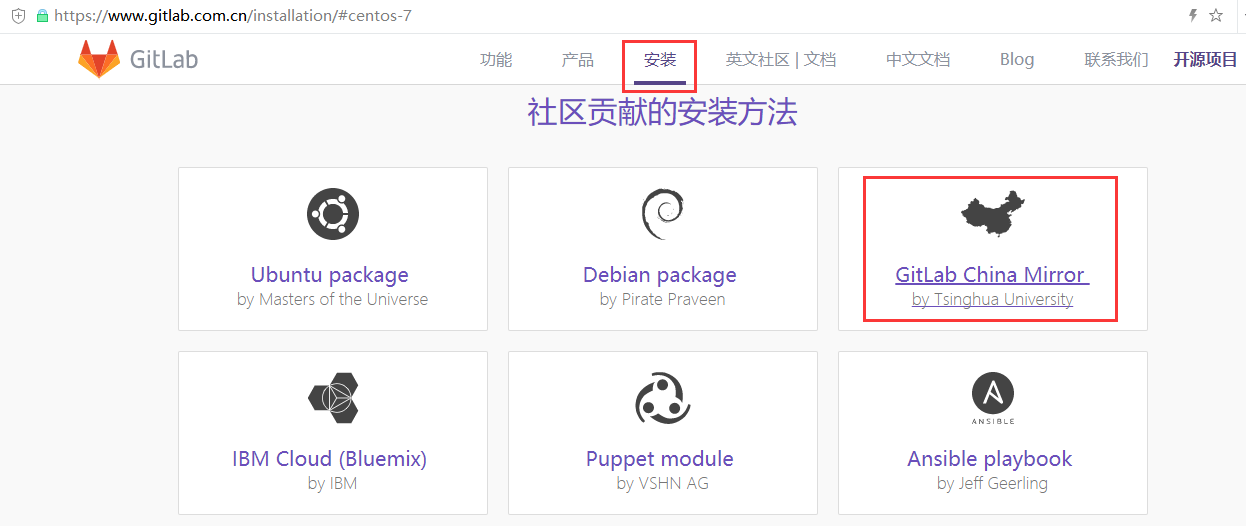Open the 联系我们 link
This screenshot has height=526, width=1246.
pos(1116,59)
